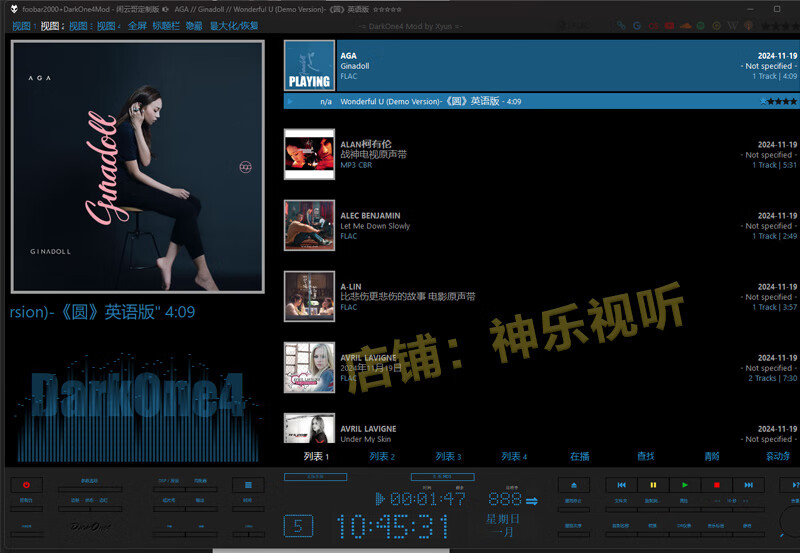
Task: Click the 最大化/恢复 button
Action: pyautogui.click(x=234, y=26)
